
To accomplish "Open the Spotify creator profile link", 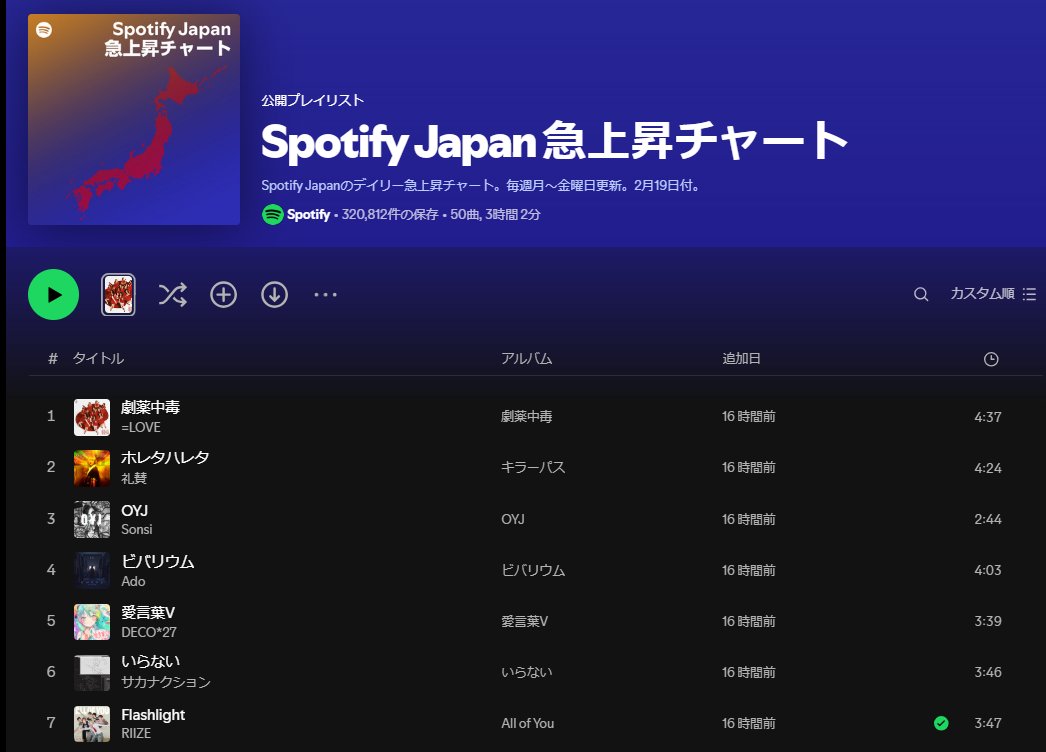I will (x=308, y=214).
